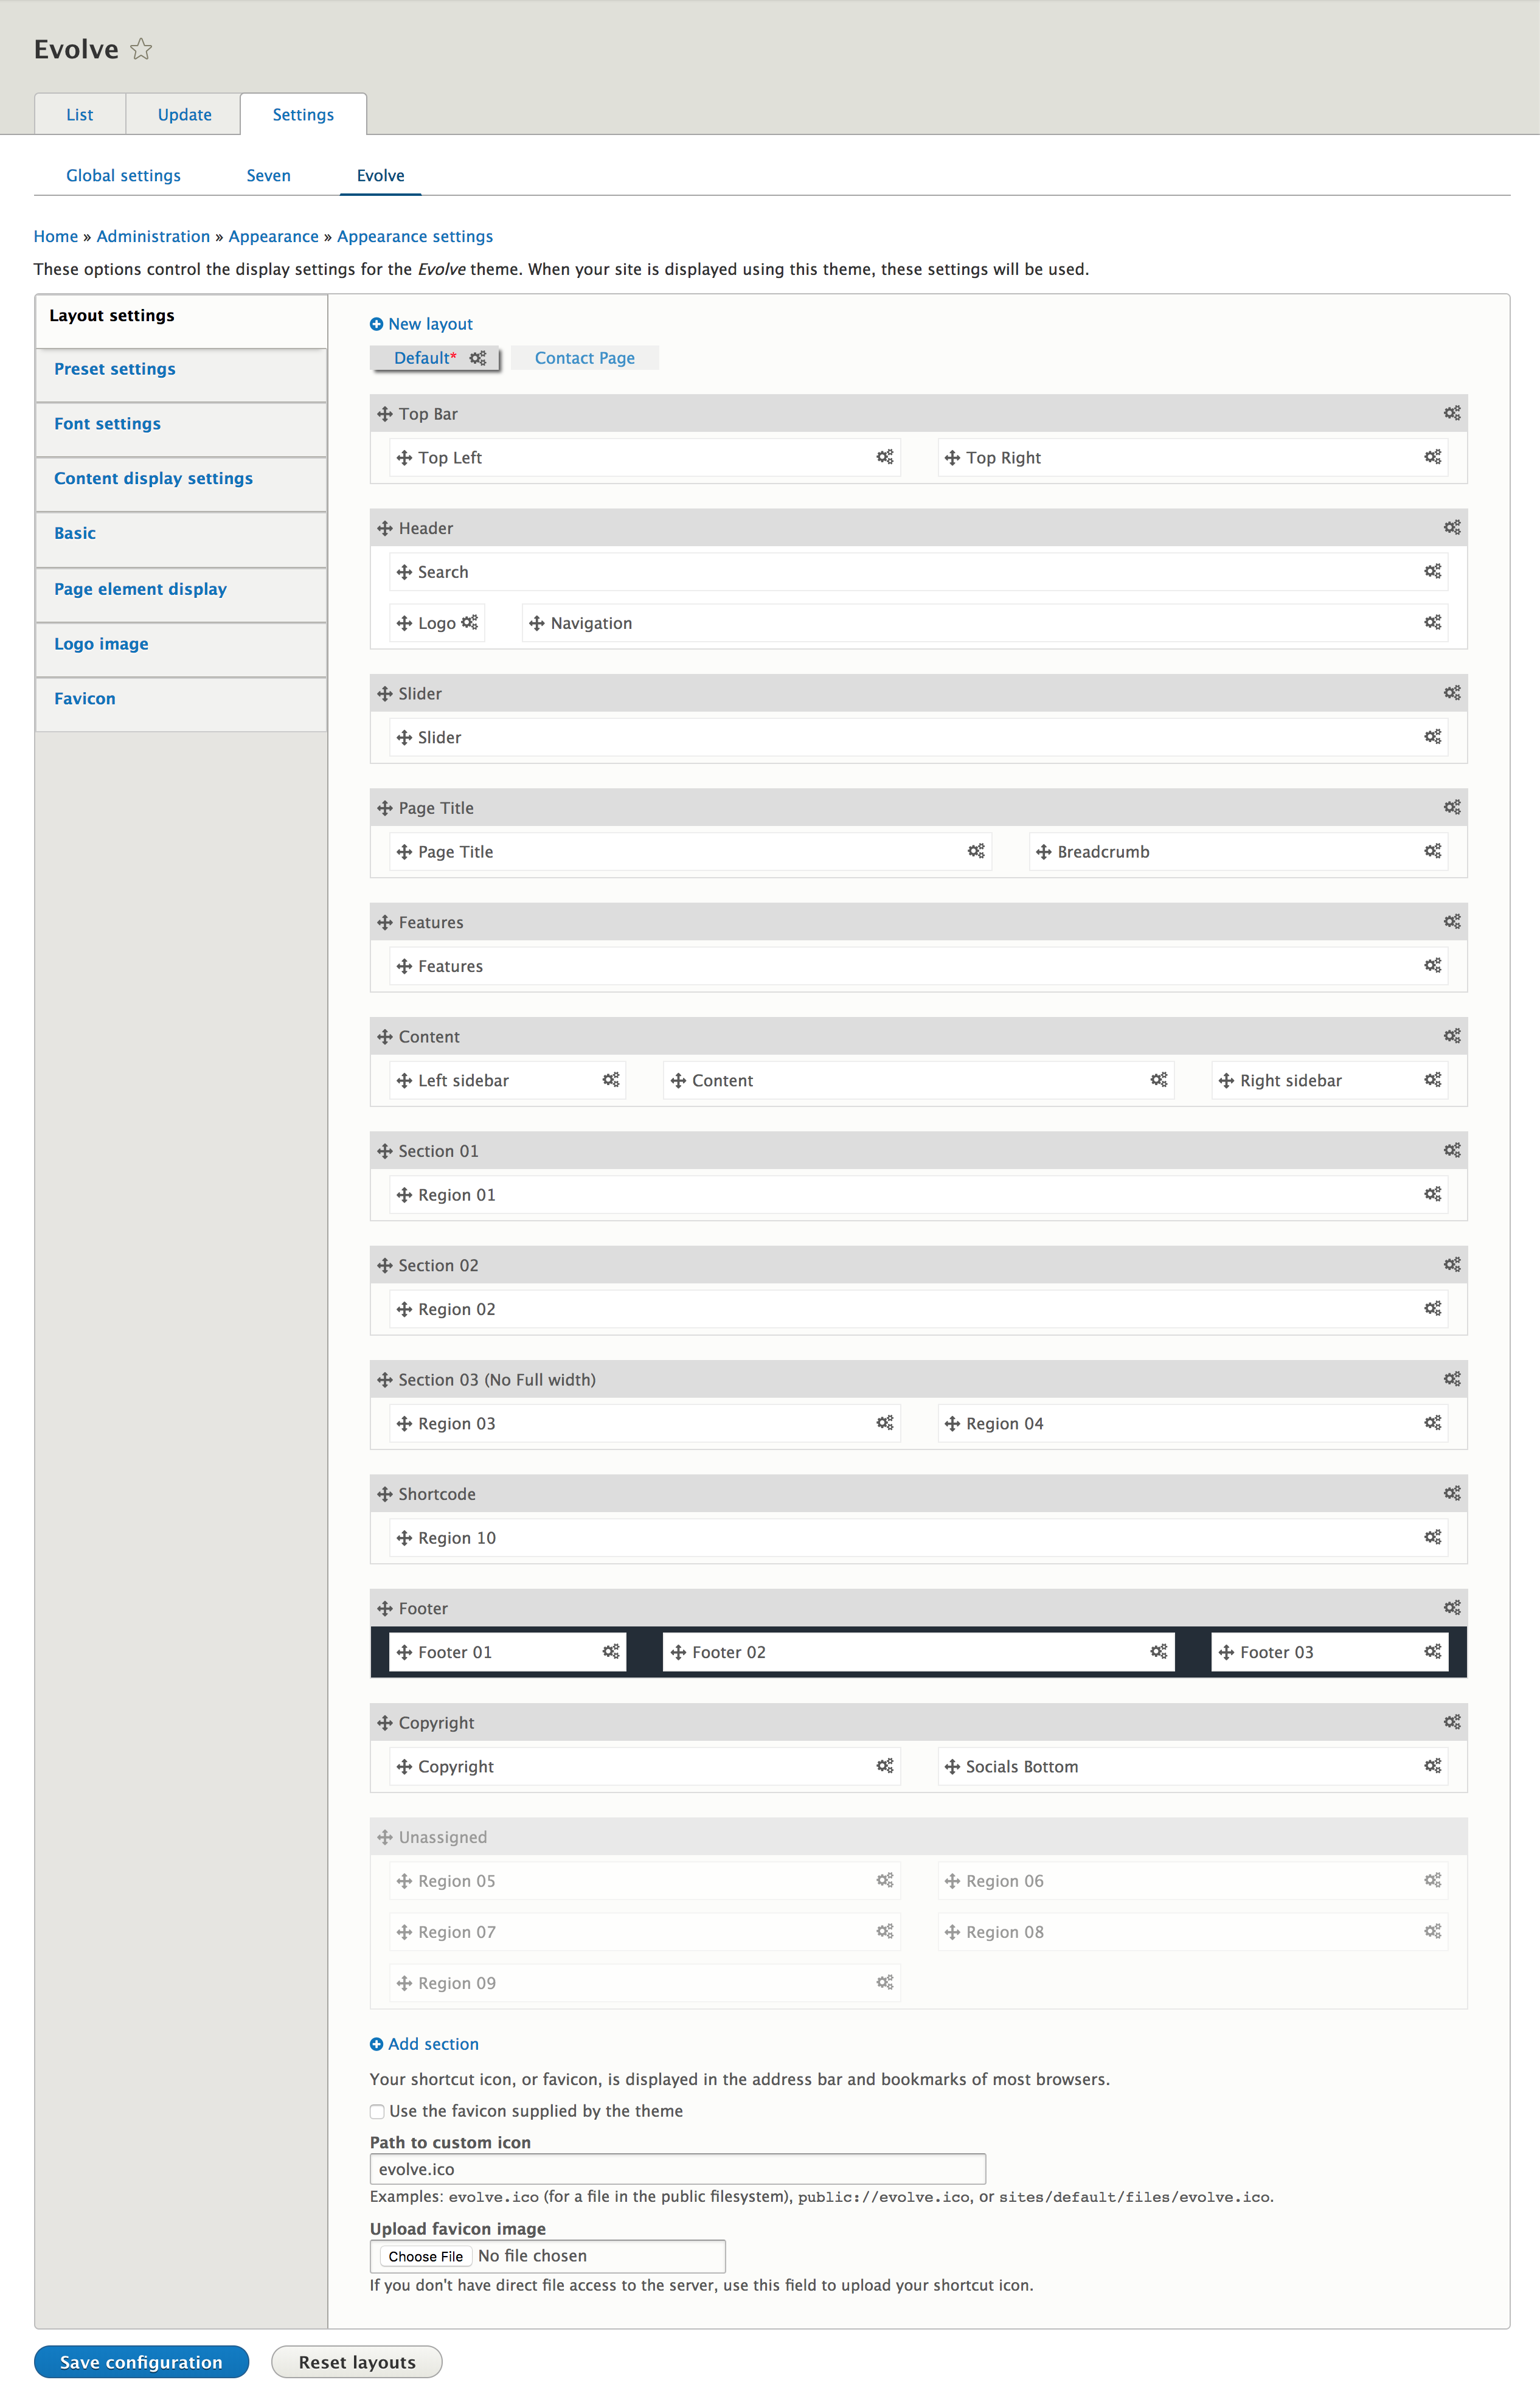Expand the Font settings panel
1540x2405 pixels.
tap(107, 424)
